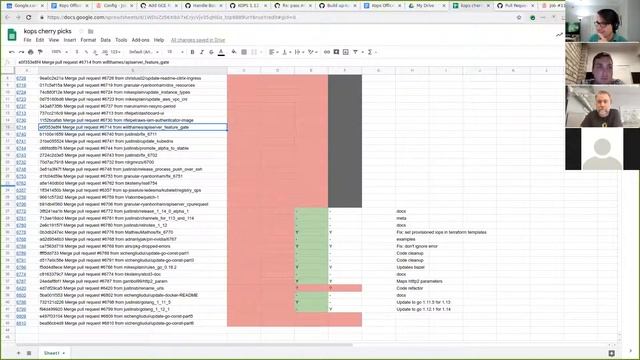Open the text rotation dropdown
This screenshot has width=640, height=360.
313,52
